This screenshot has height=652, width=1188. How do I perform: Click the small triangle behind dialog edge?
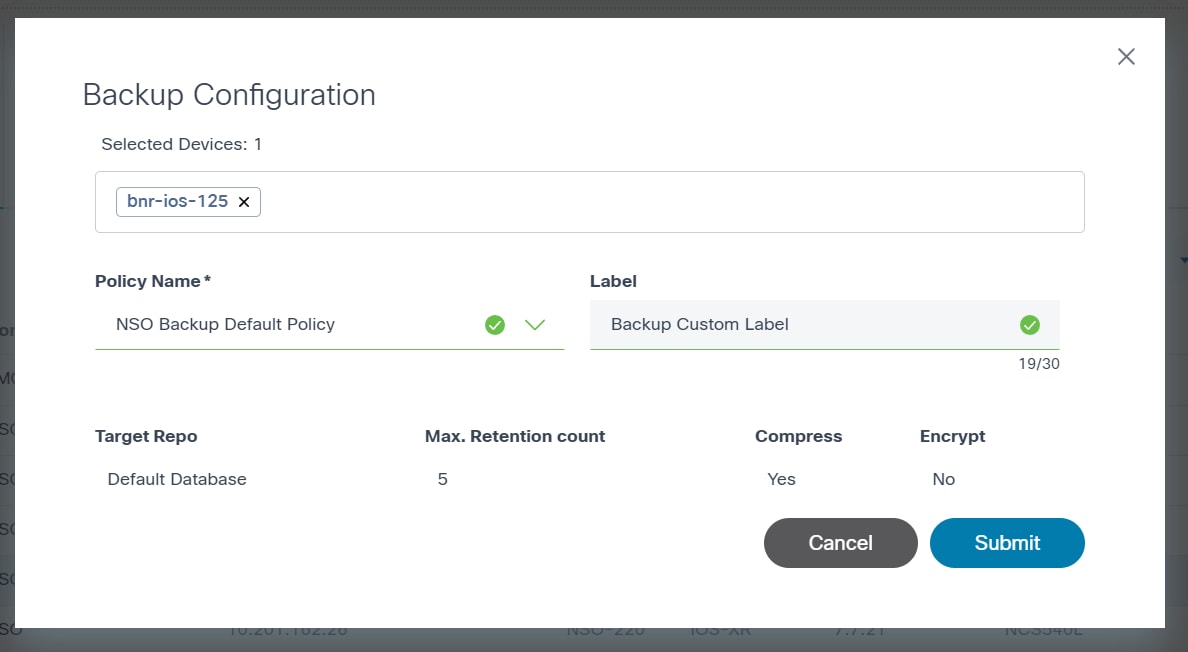point(1183,260)
